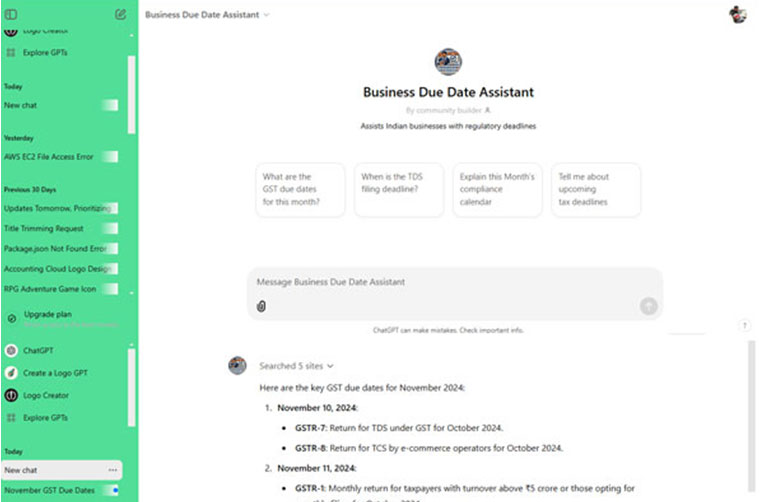The width and height of the screenshot is (760, 502).
Task: Toggle the sidebar panel icon
Action: [x=11, y=14]
